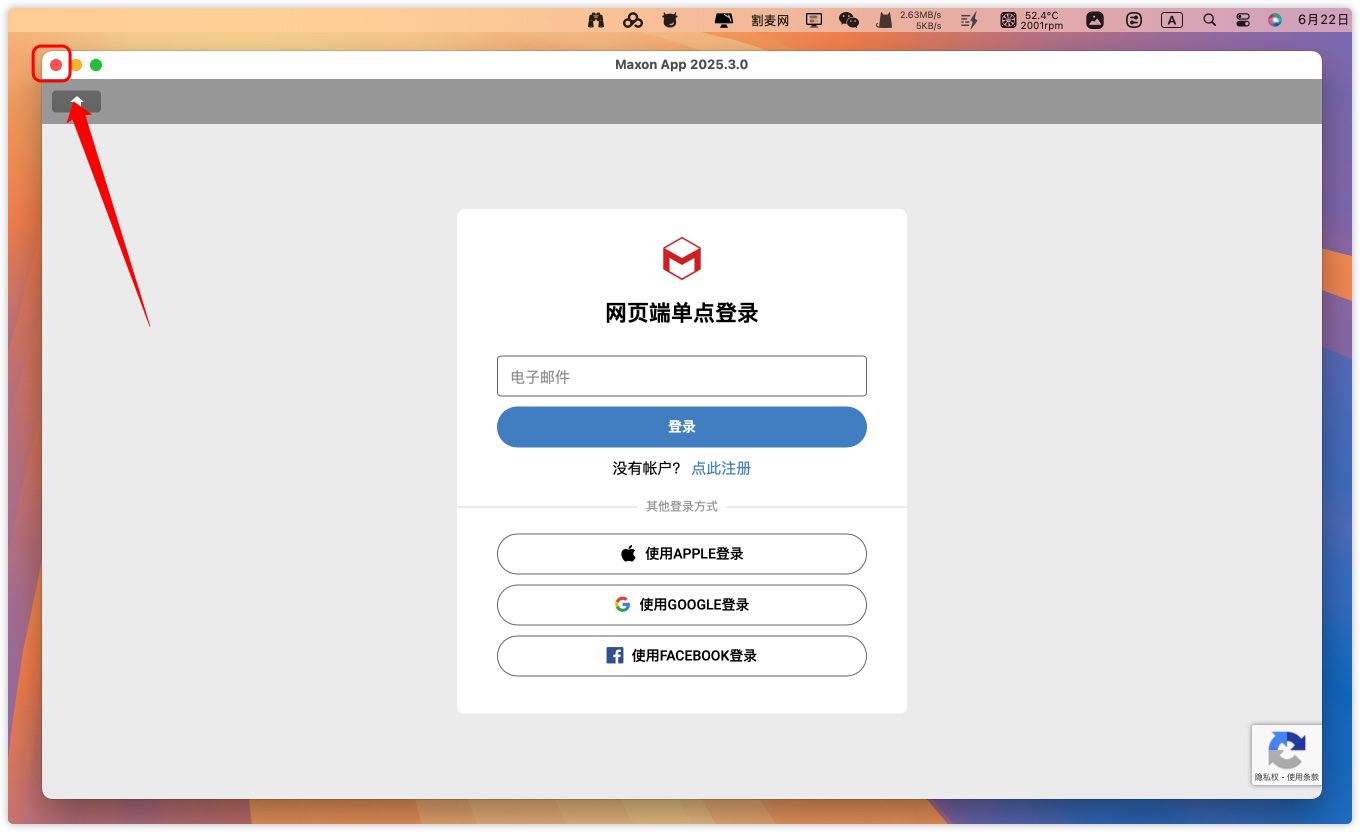Click the binoculars icon in menu bar
Image resolution: width=1360 pixels, height=832 pixels.
(x=596, y=20)
